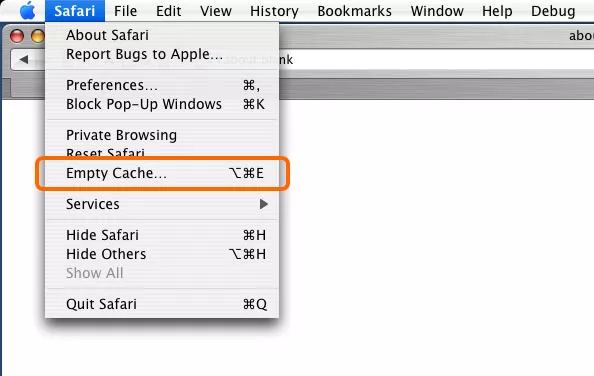Click the back navigation arrow button
Viewport: 594px width, 376px height.
point(24,59)
